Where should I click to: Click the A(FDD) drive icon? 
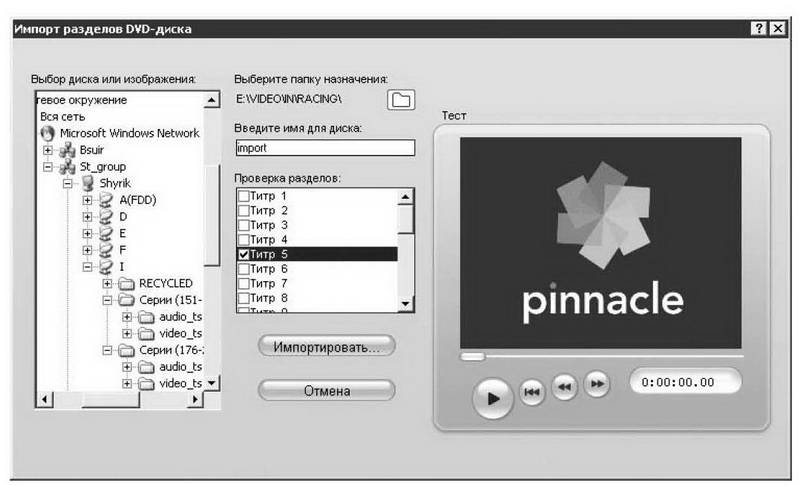(106, 200)
